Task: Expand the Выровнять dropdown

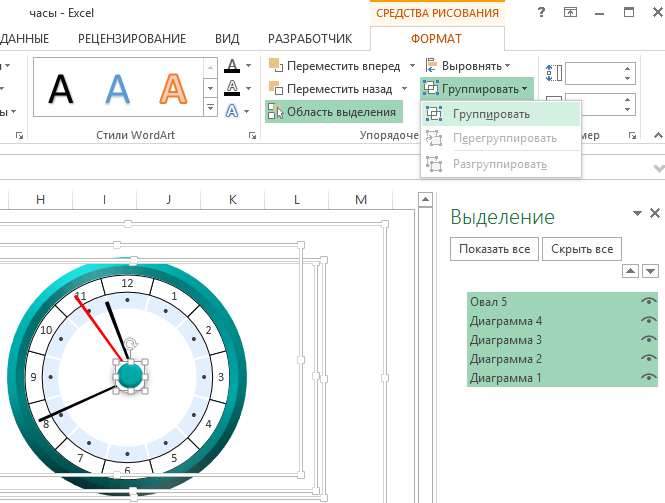Action: 470,66
